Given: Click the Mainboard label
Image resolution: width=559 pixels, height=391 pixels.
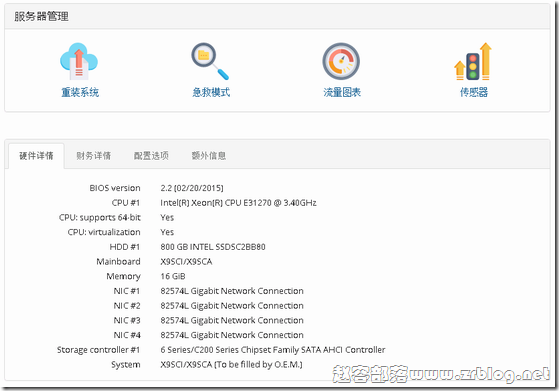Looking at the screenshot, I should click(x=118, y=262).
